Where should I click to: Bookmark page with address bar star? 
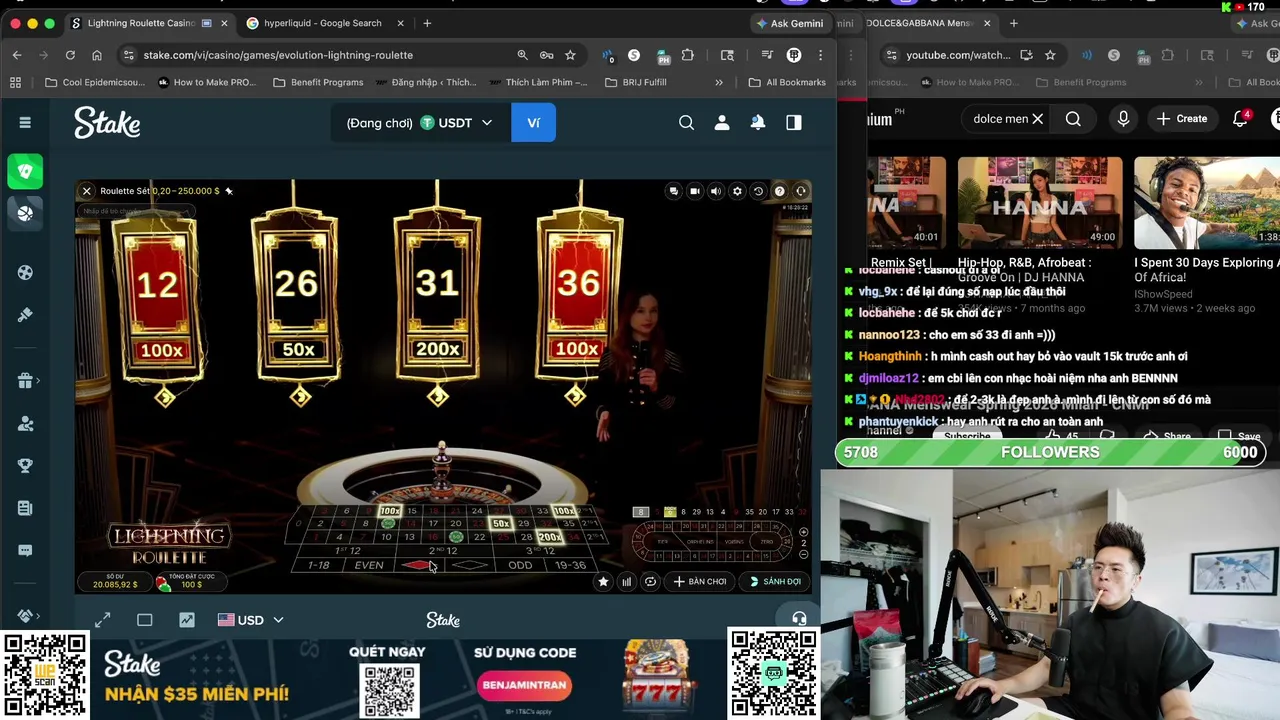[x=570, y=55]
